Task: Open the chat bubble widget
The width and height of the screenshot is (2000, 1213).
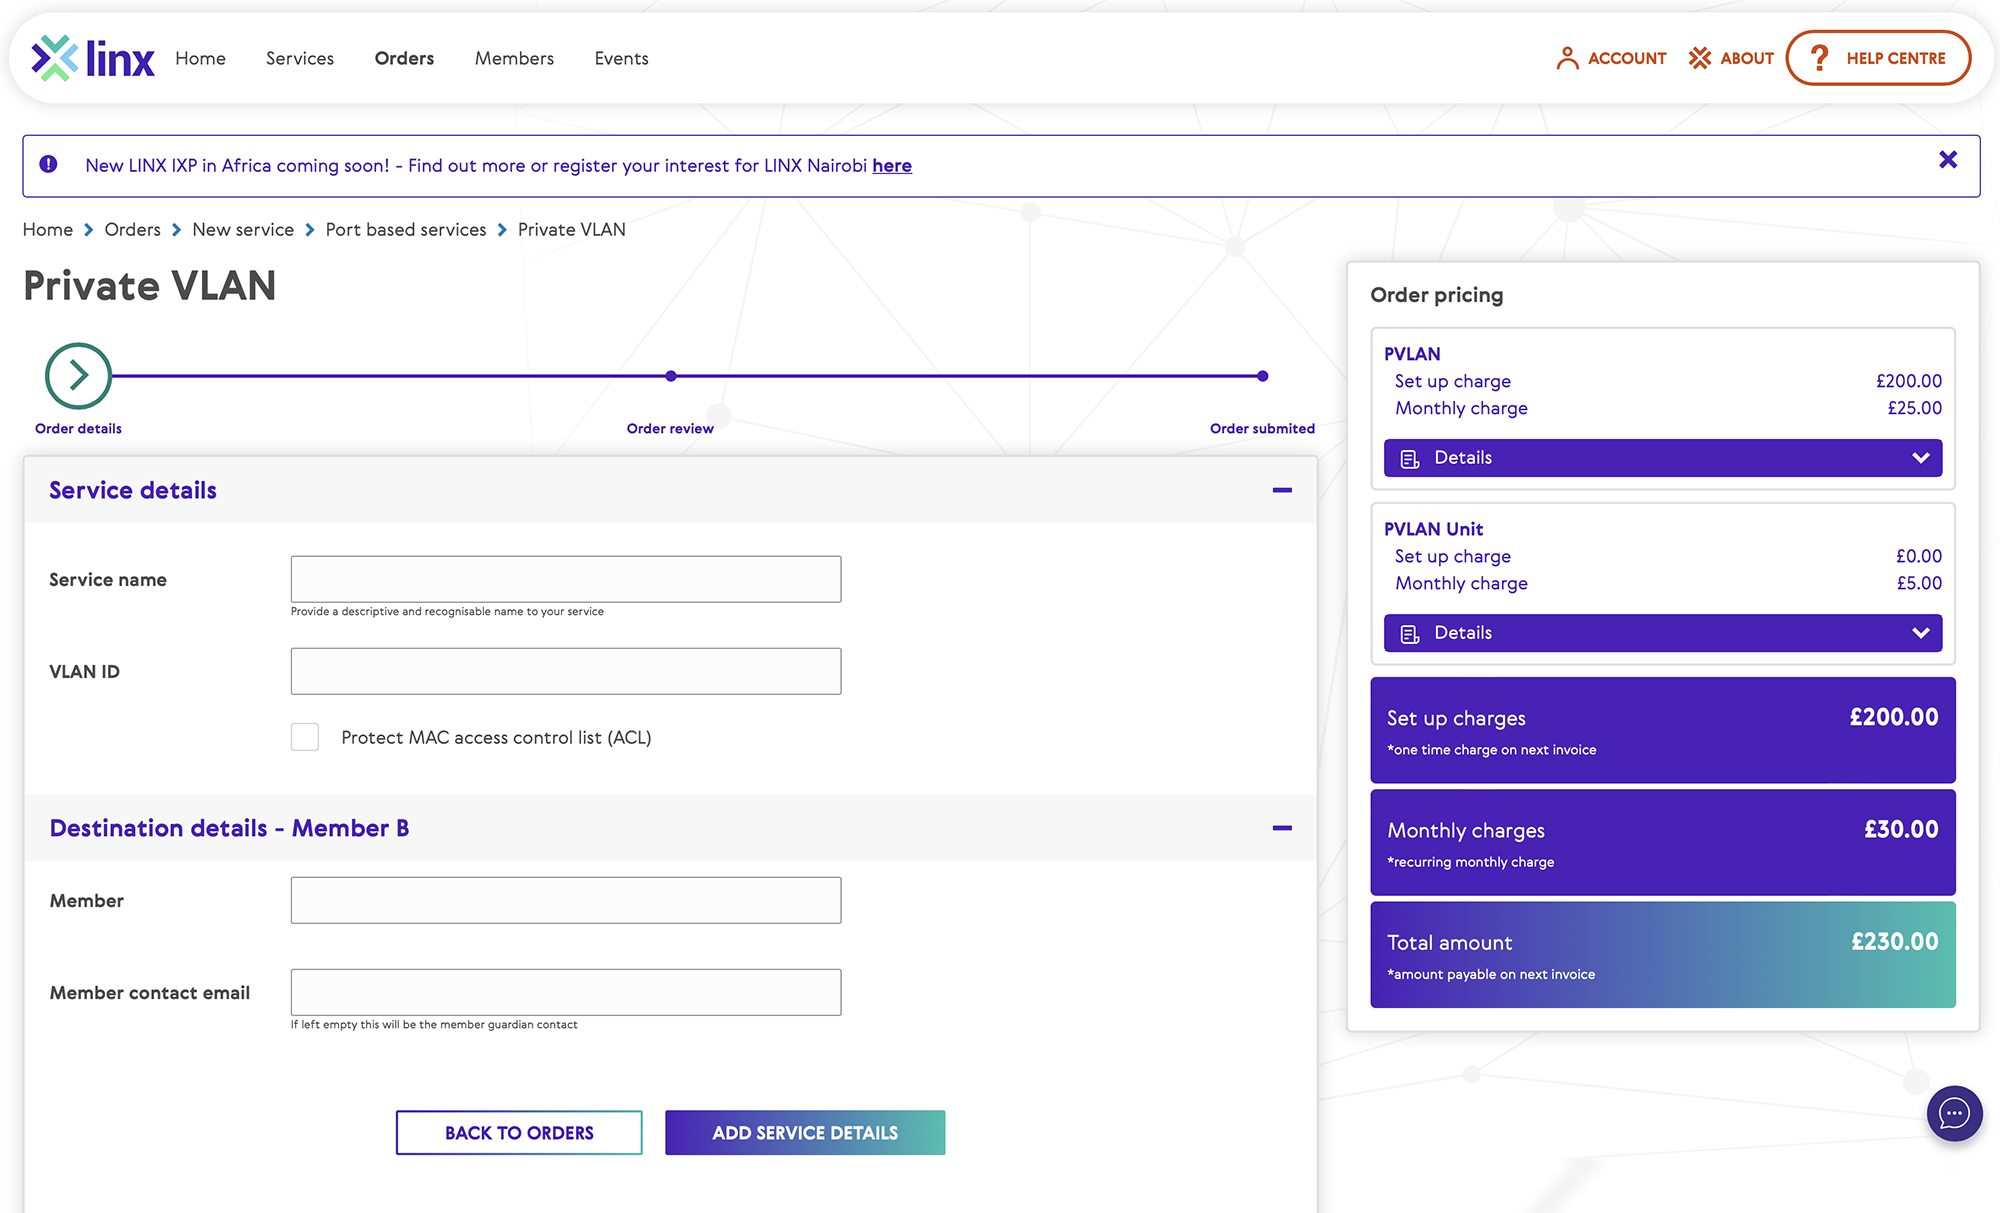Action: pyautogui.click(x=1954, y=1113)
